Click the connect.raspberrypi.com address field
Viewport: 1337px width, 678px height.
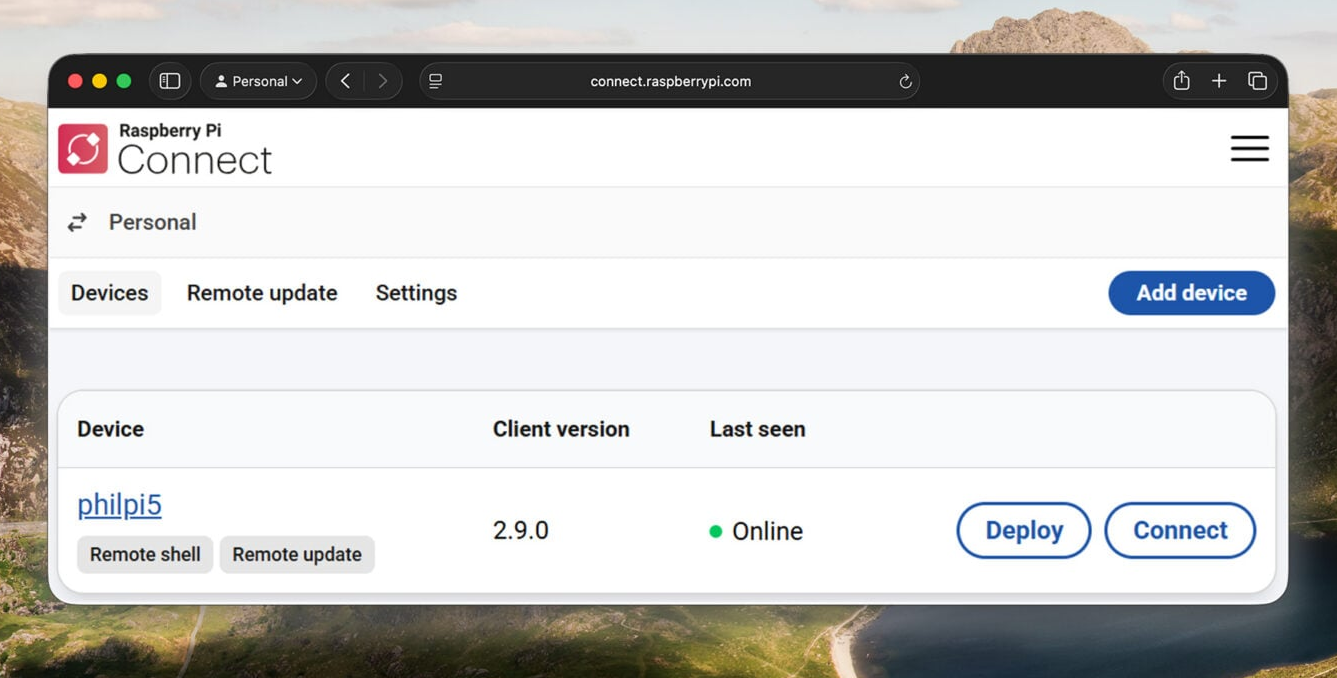tap(670, 82)
